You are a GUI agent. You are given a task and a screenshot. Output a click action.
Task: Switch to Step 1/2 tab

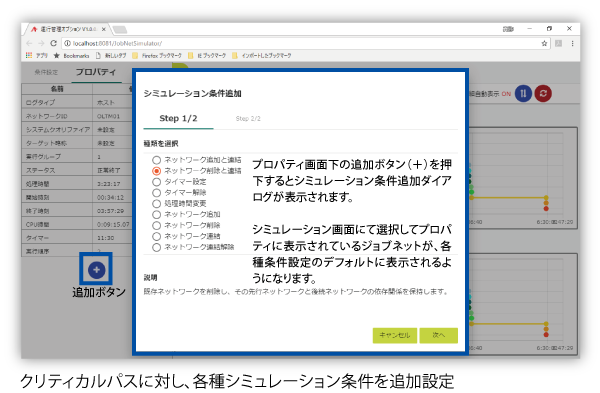(x=178, y=119)
